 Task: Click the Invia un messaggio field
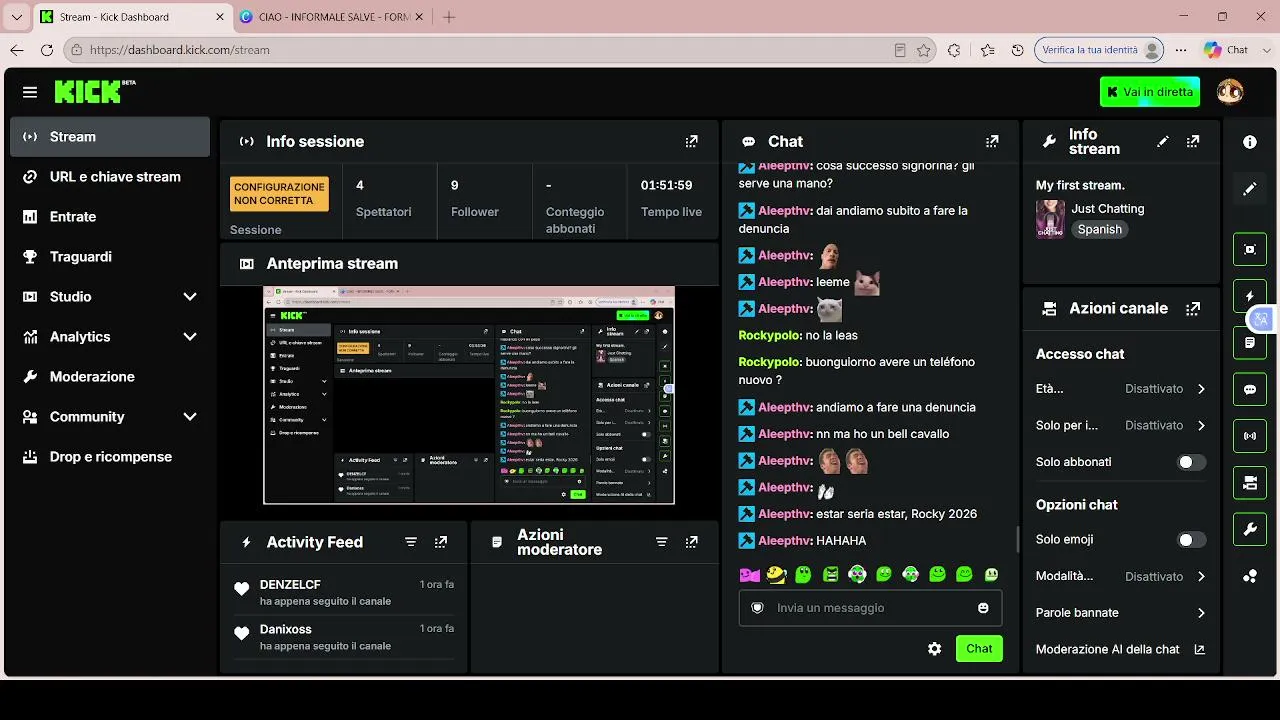(870, 608)
